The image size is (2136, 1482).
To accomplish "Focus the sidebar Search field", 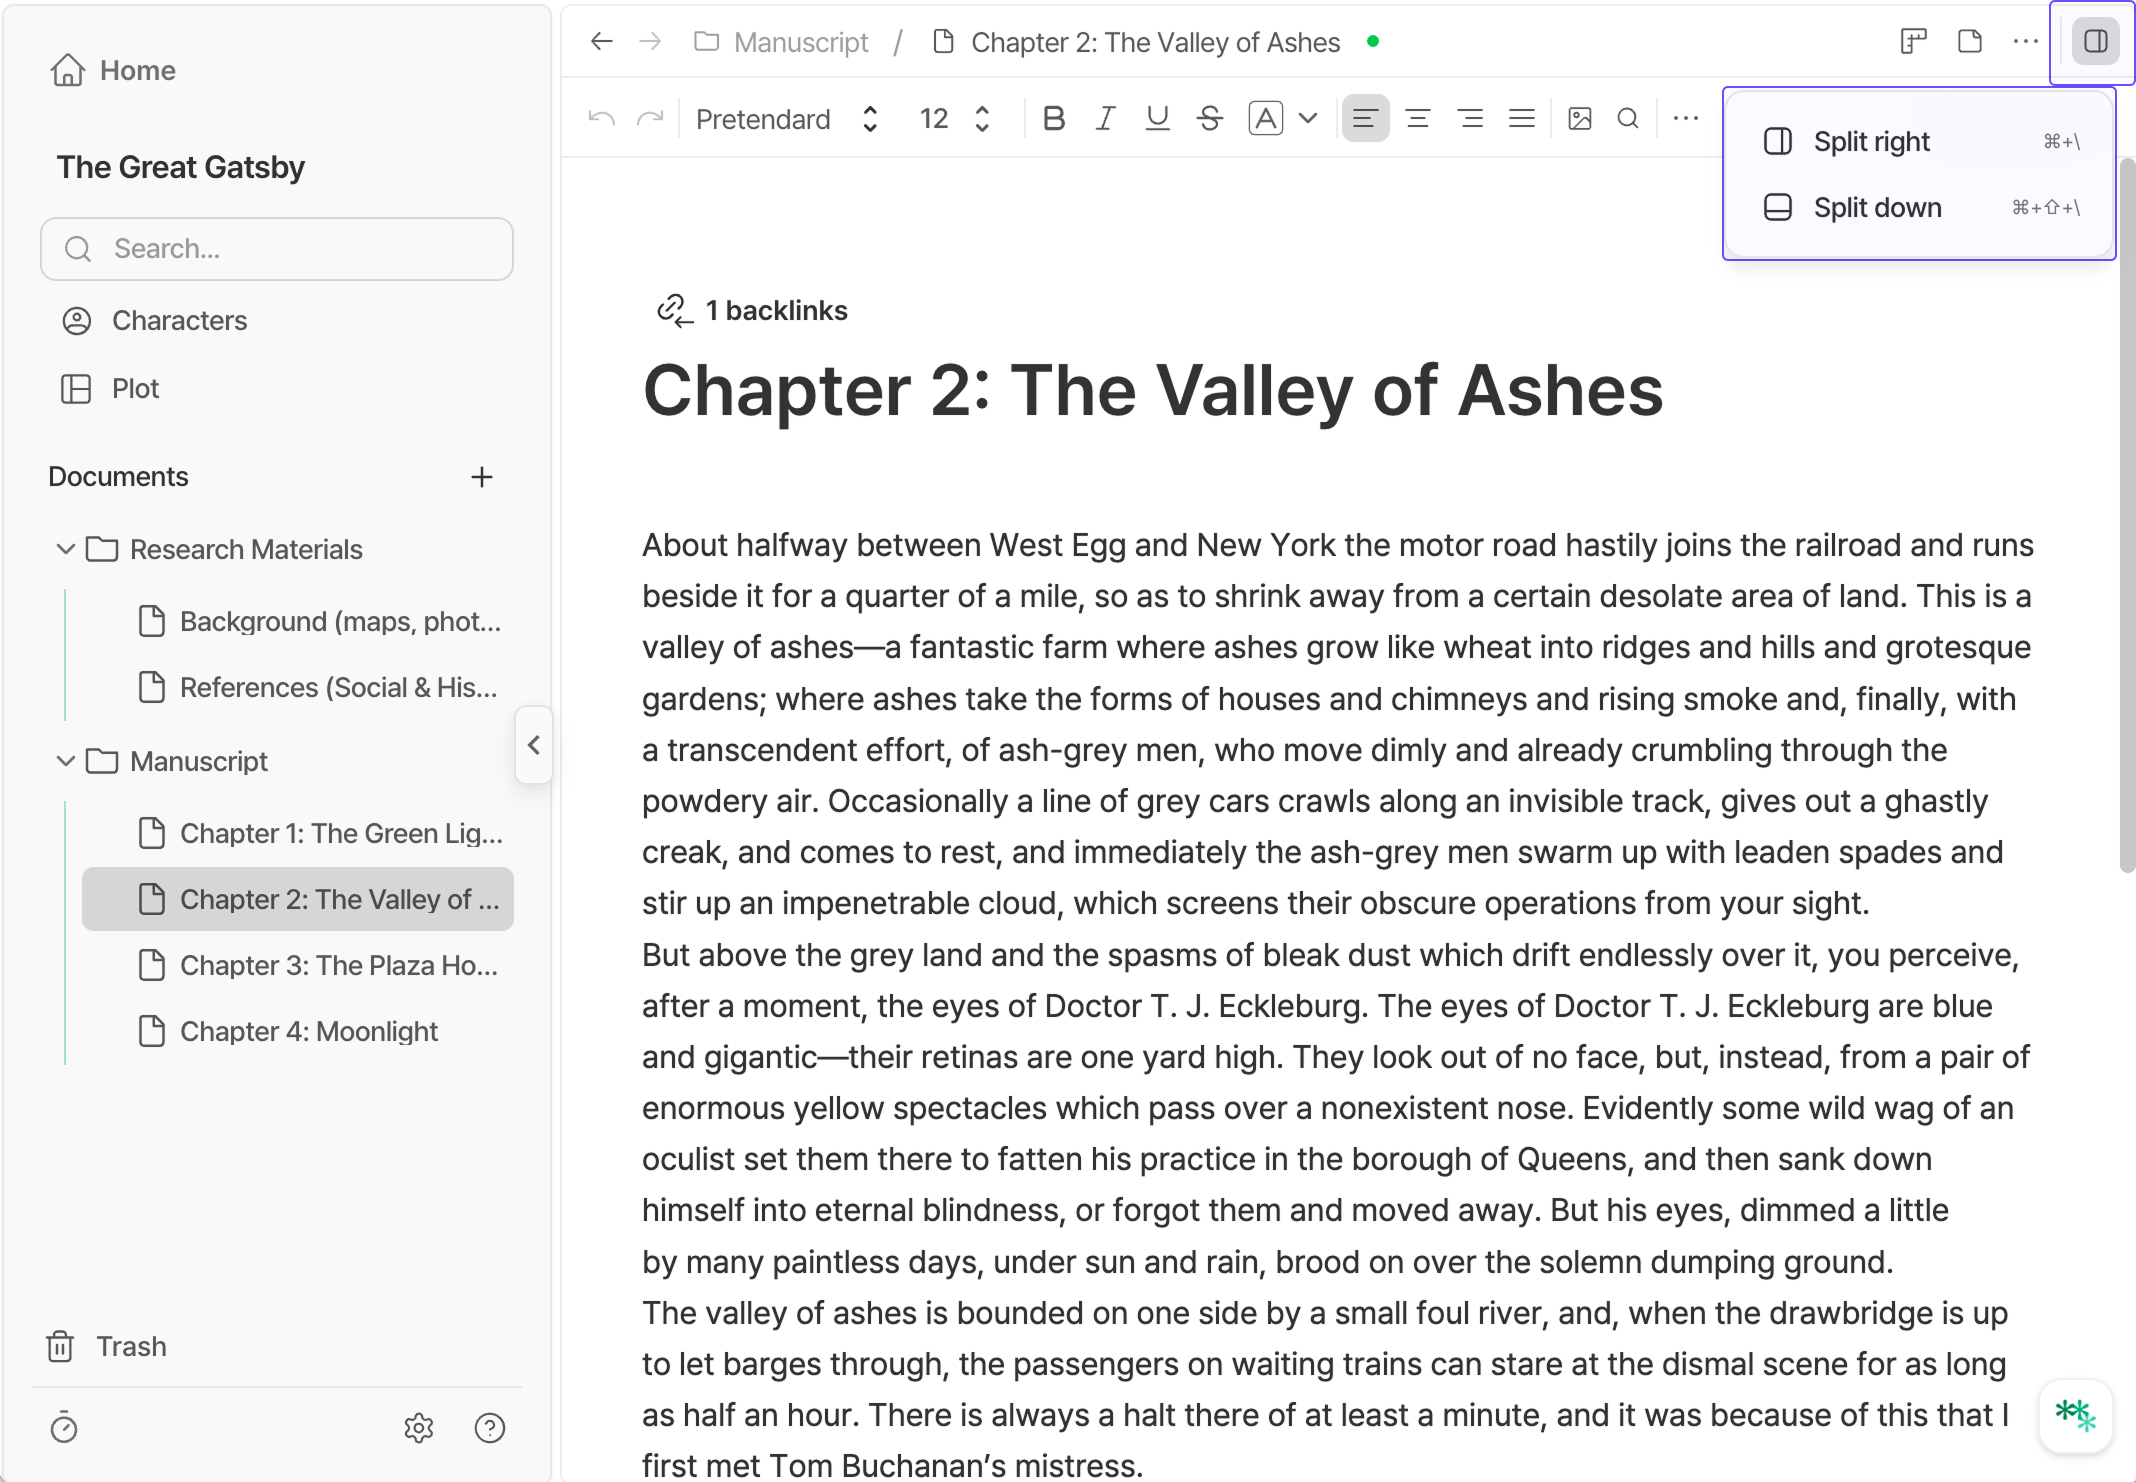I will tap(277, 249).
